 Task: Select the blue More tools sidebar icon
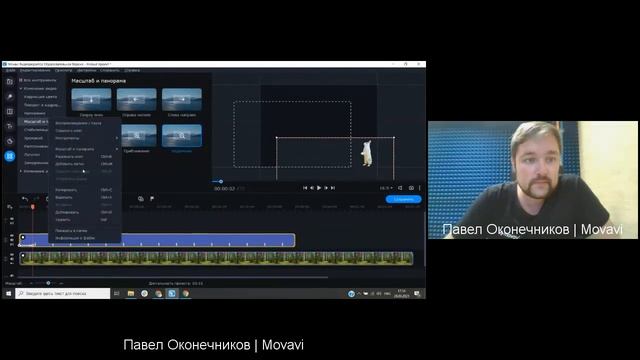10,156
